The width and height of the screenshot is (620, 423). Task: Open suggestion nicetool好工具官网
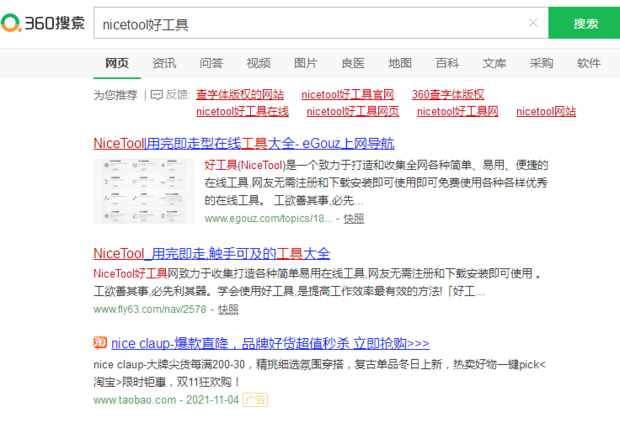(348, 94)
